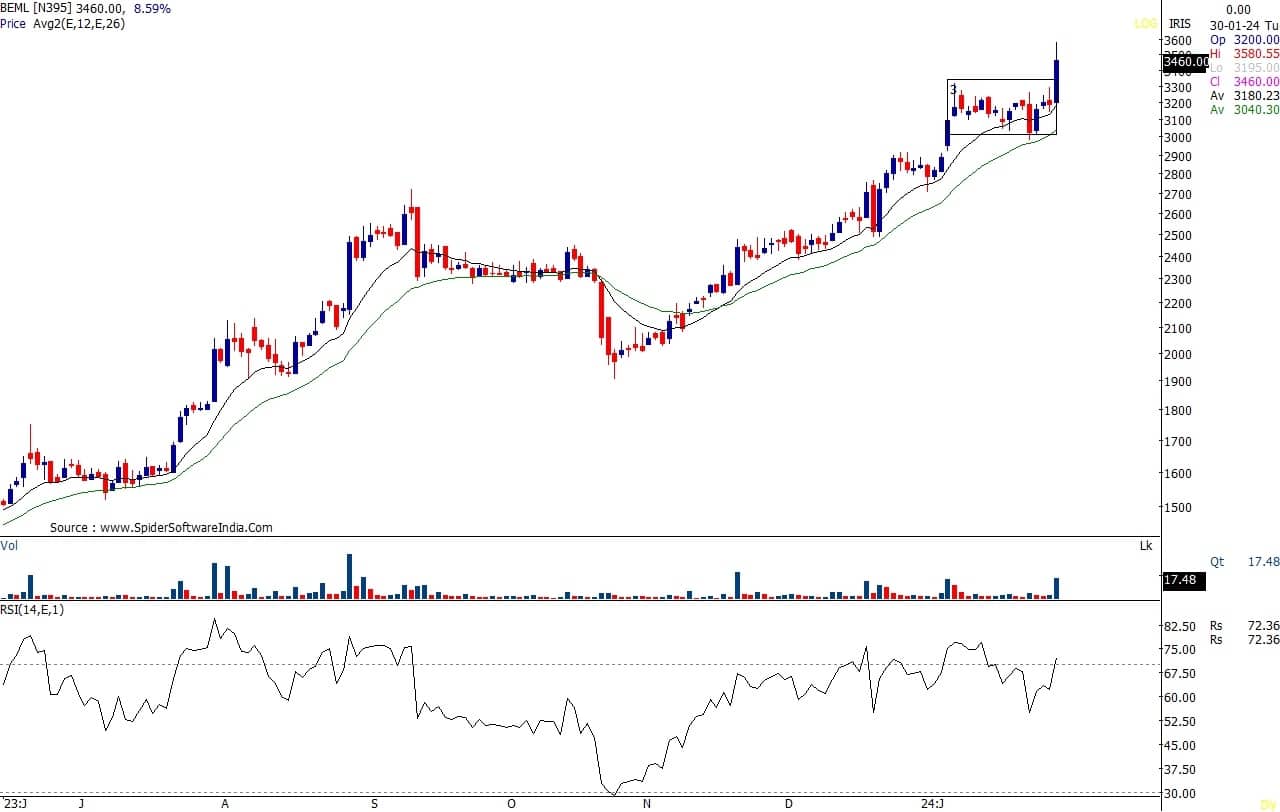1280x812 pixels.
Task: Click the 1500 price axis label
Action: (1177, 507)
